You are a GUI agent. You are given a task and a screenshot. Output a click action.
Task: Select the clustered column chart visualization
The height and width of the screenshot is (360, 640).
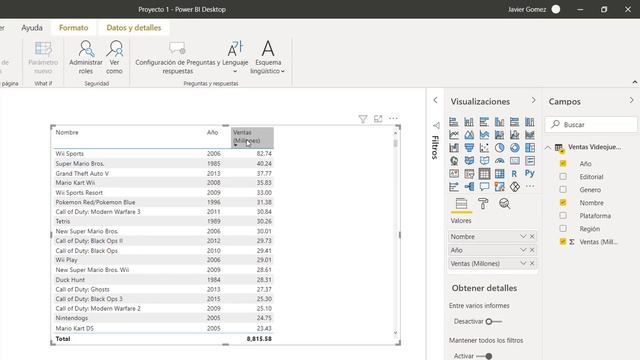pos(499,122)
